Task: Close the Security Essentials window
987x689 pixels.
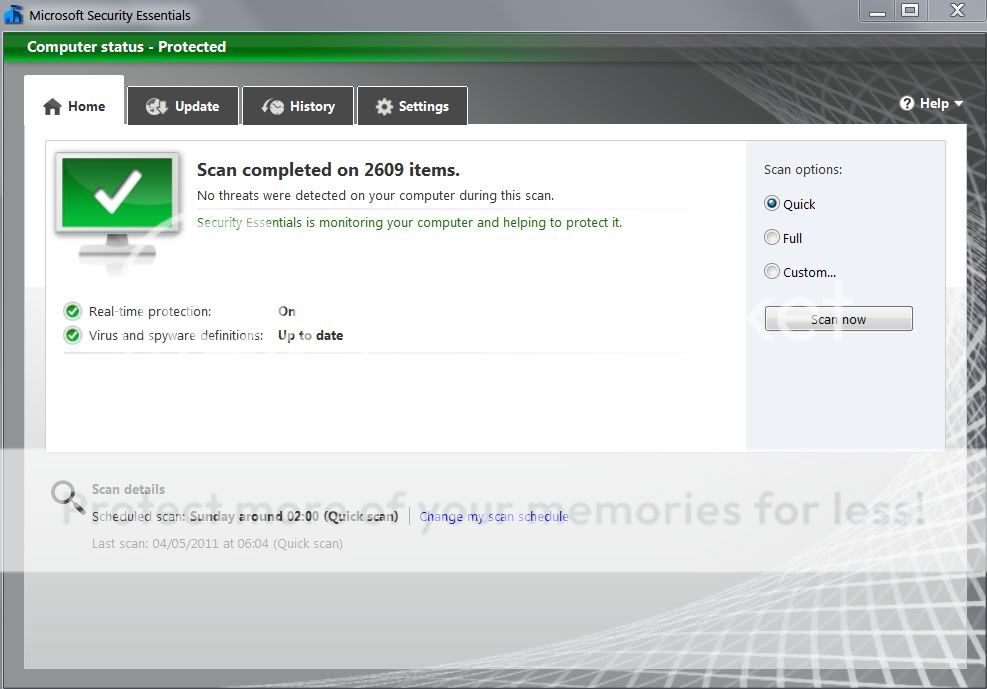Action: [x=957, y=11]
